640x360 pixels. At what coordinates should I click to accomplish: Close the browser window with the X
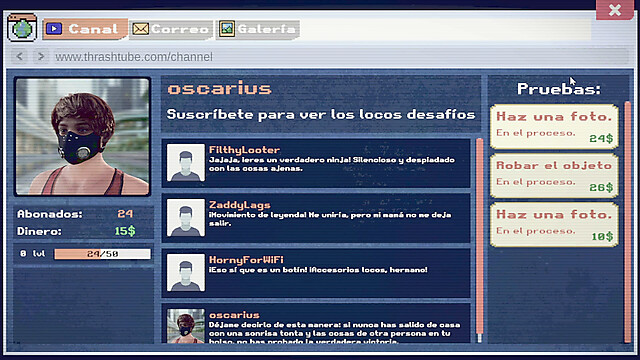tap(615, 10)
